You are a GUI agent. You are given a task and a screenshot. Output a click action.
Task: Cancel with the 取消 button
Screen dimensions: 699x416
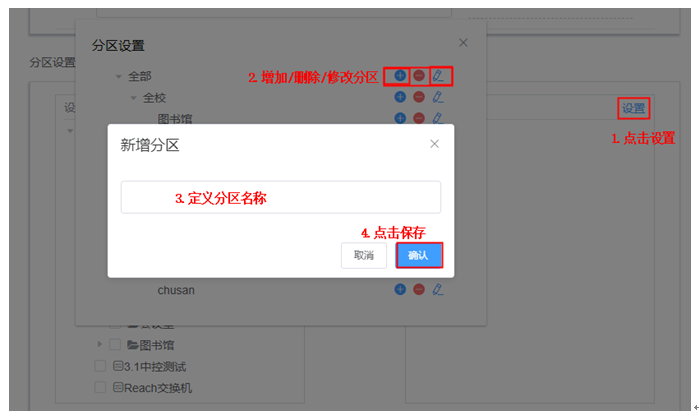click(363, 255)
